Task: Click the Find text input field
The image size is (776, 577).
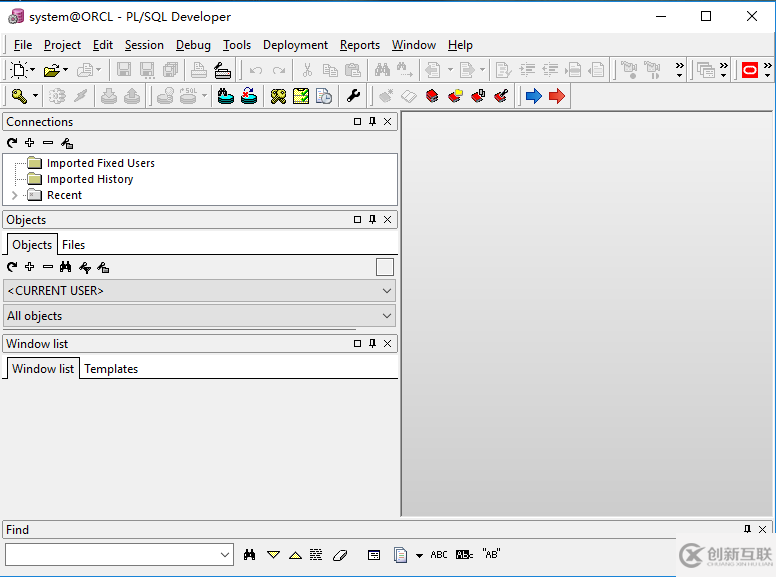Action: point(111,554)
